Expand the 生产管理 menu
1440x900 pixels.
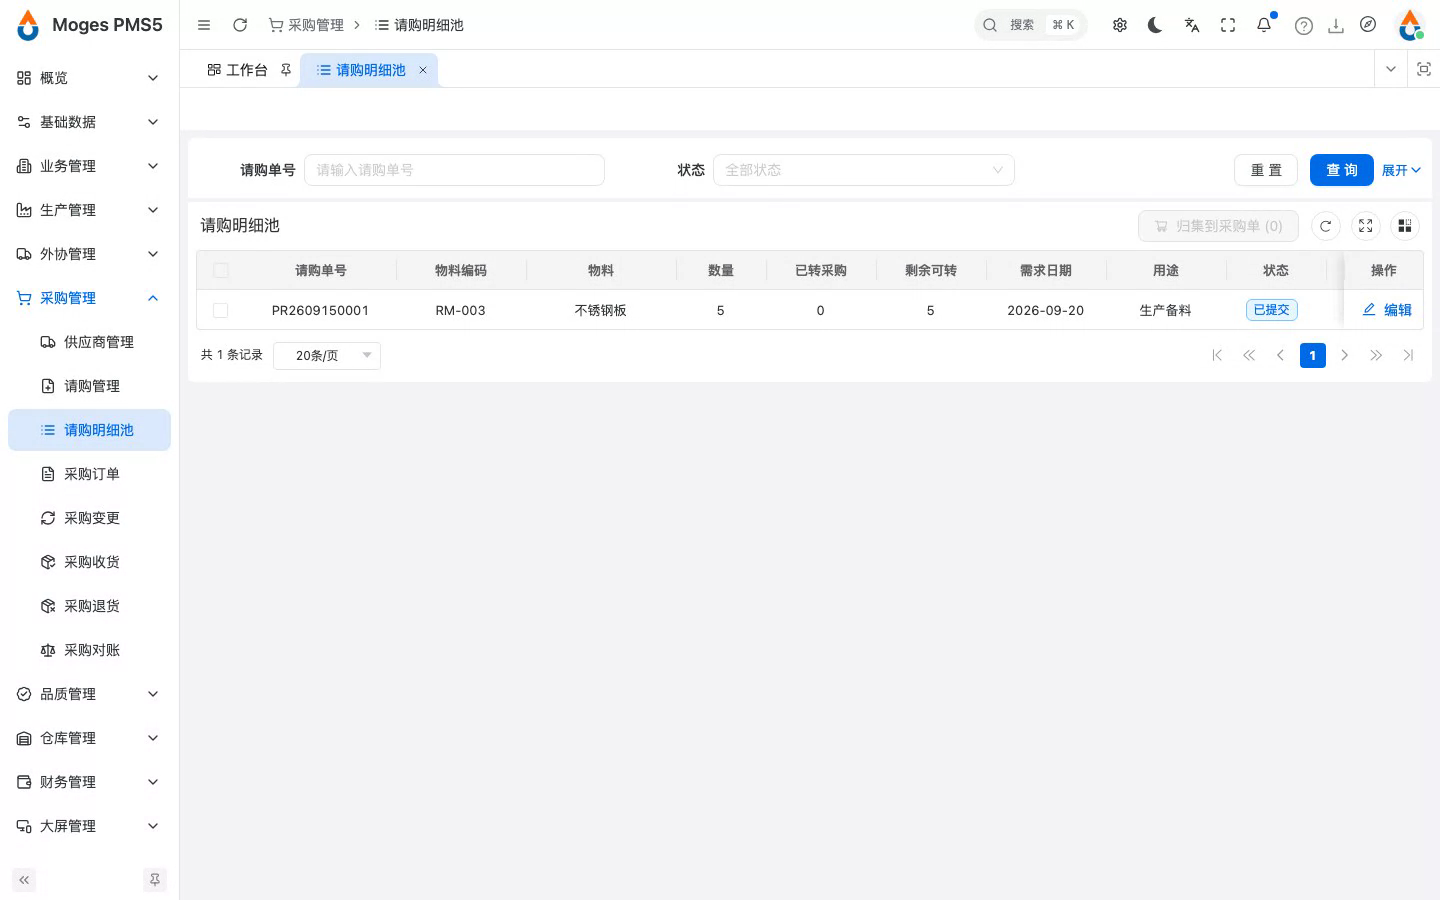coord(89,210)
